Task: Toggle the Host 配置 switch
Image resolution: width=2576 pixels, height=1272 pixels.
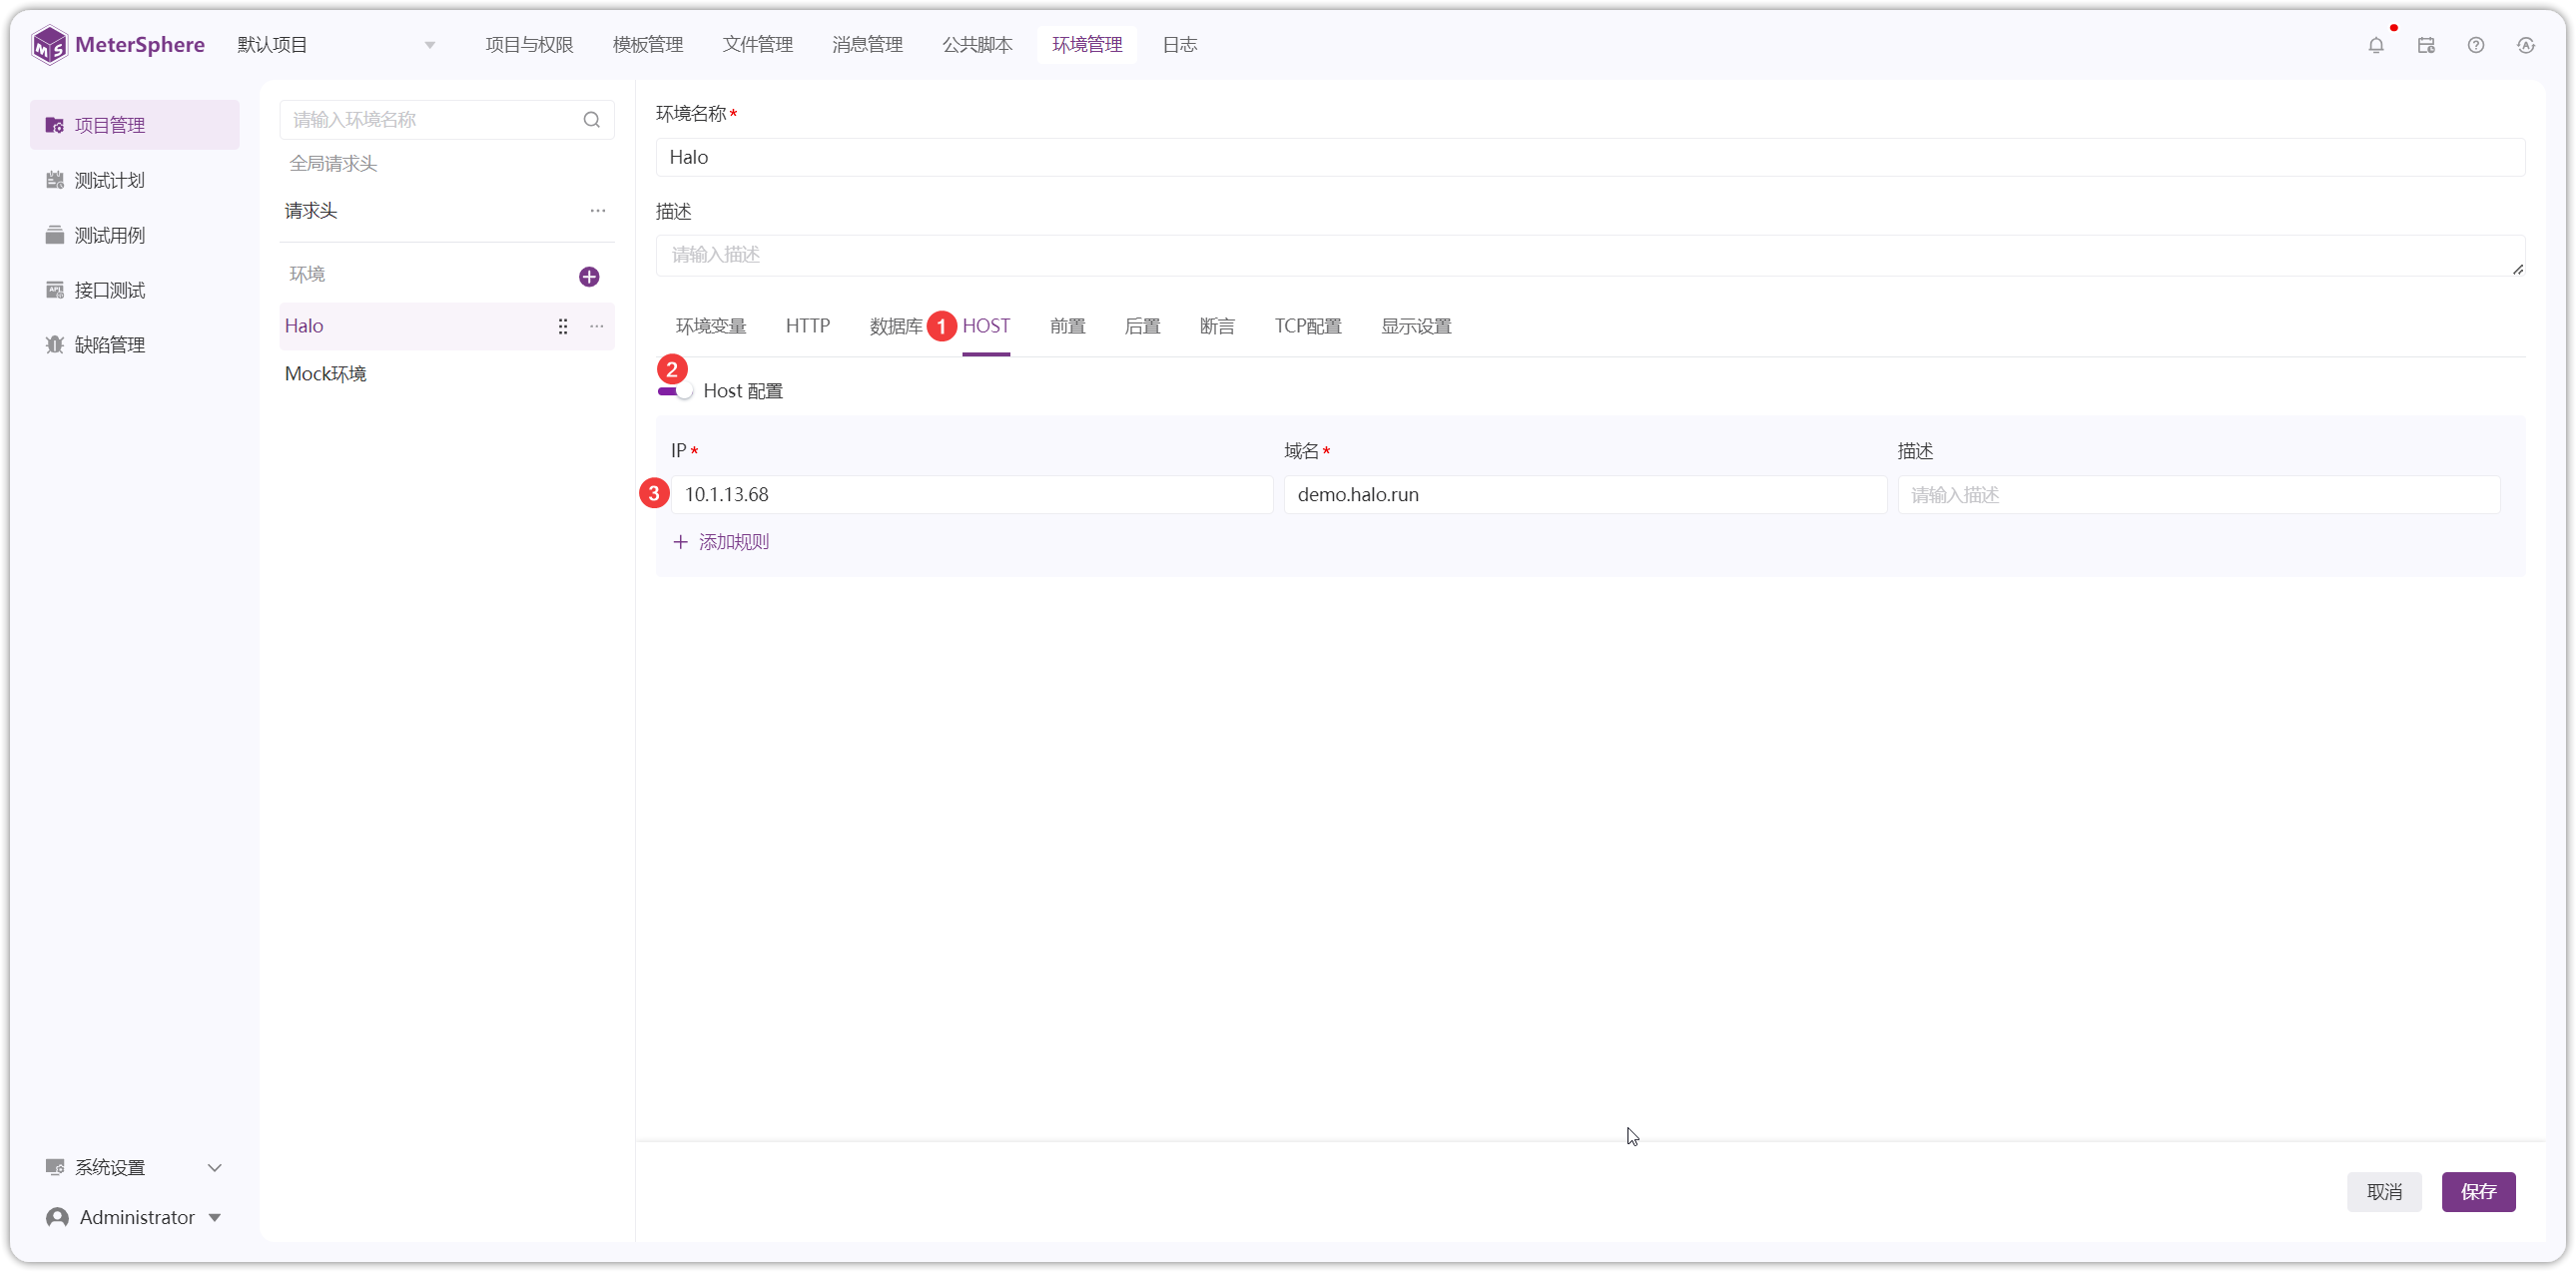Action: (x=675, y=391)
